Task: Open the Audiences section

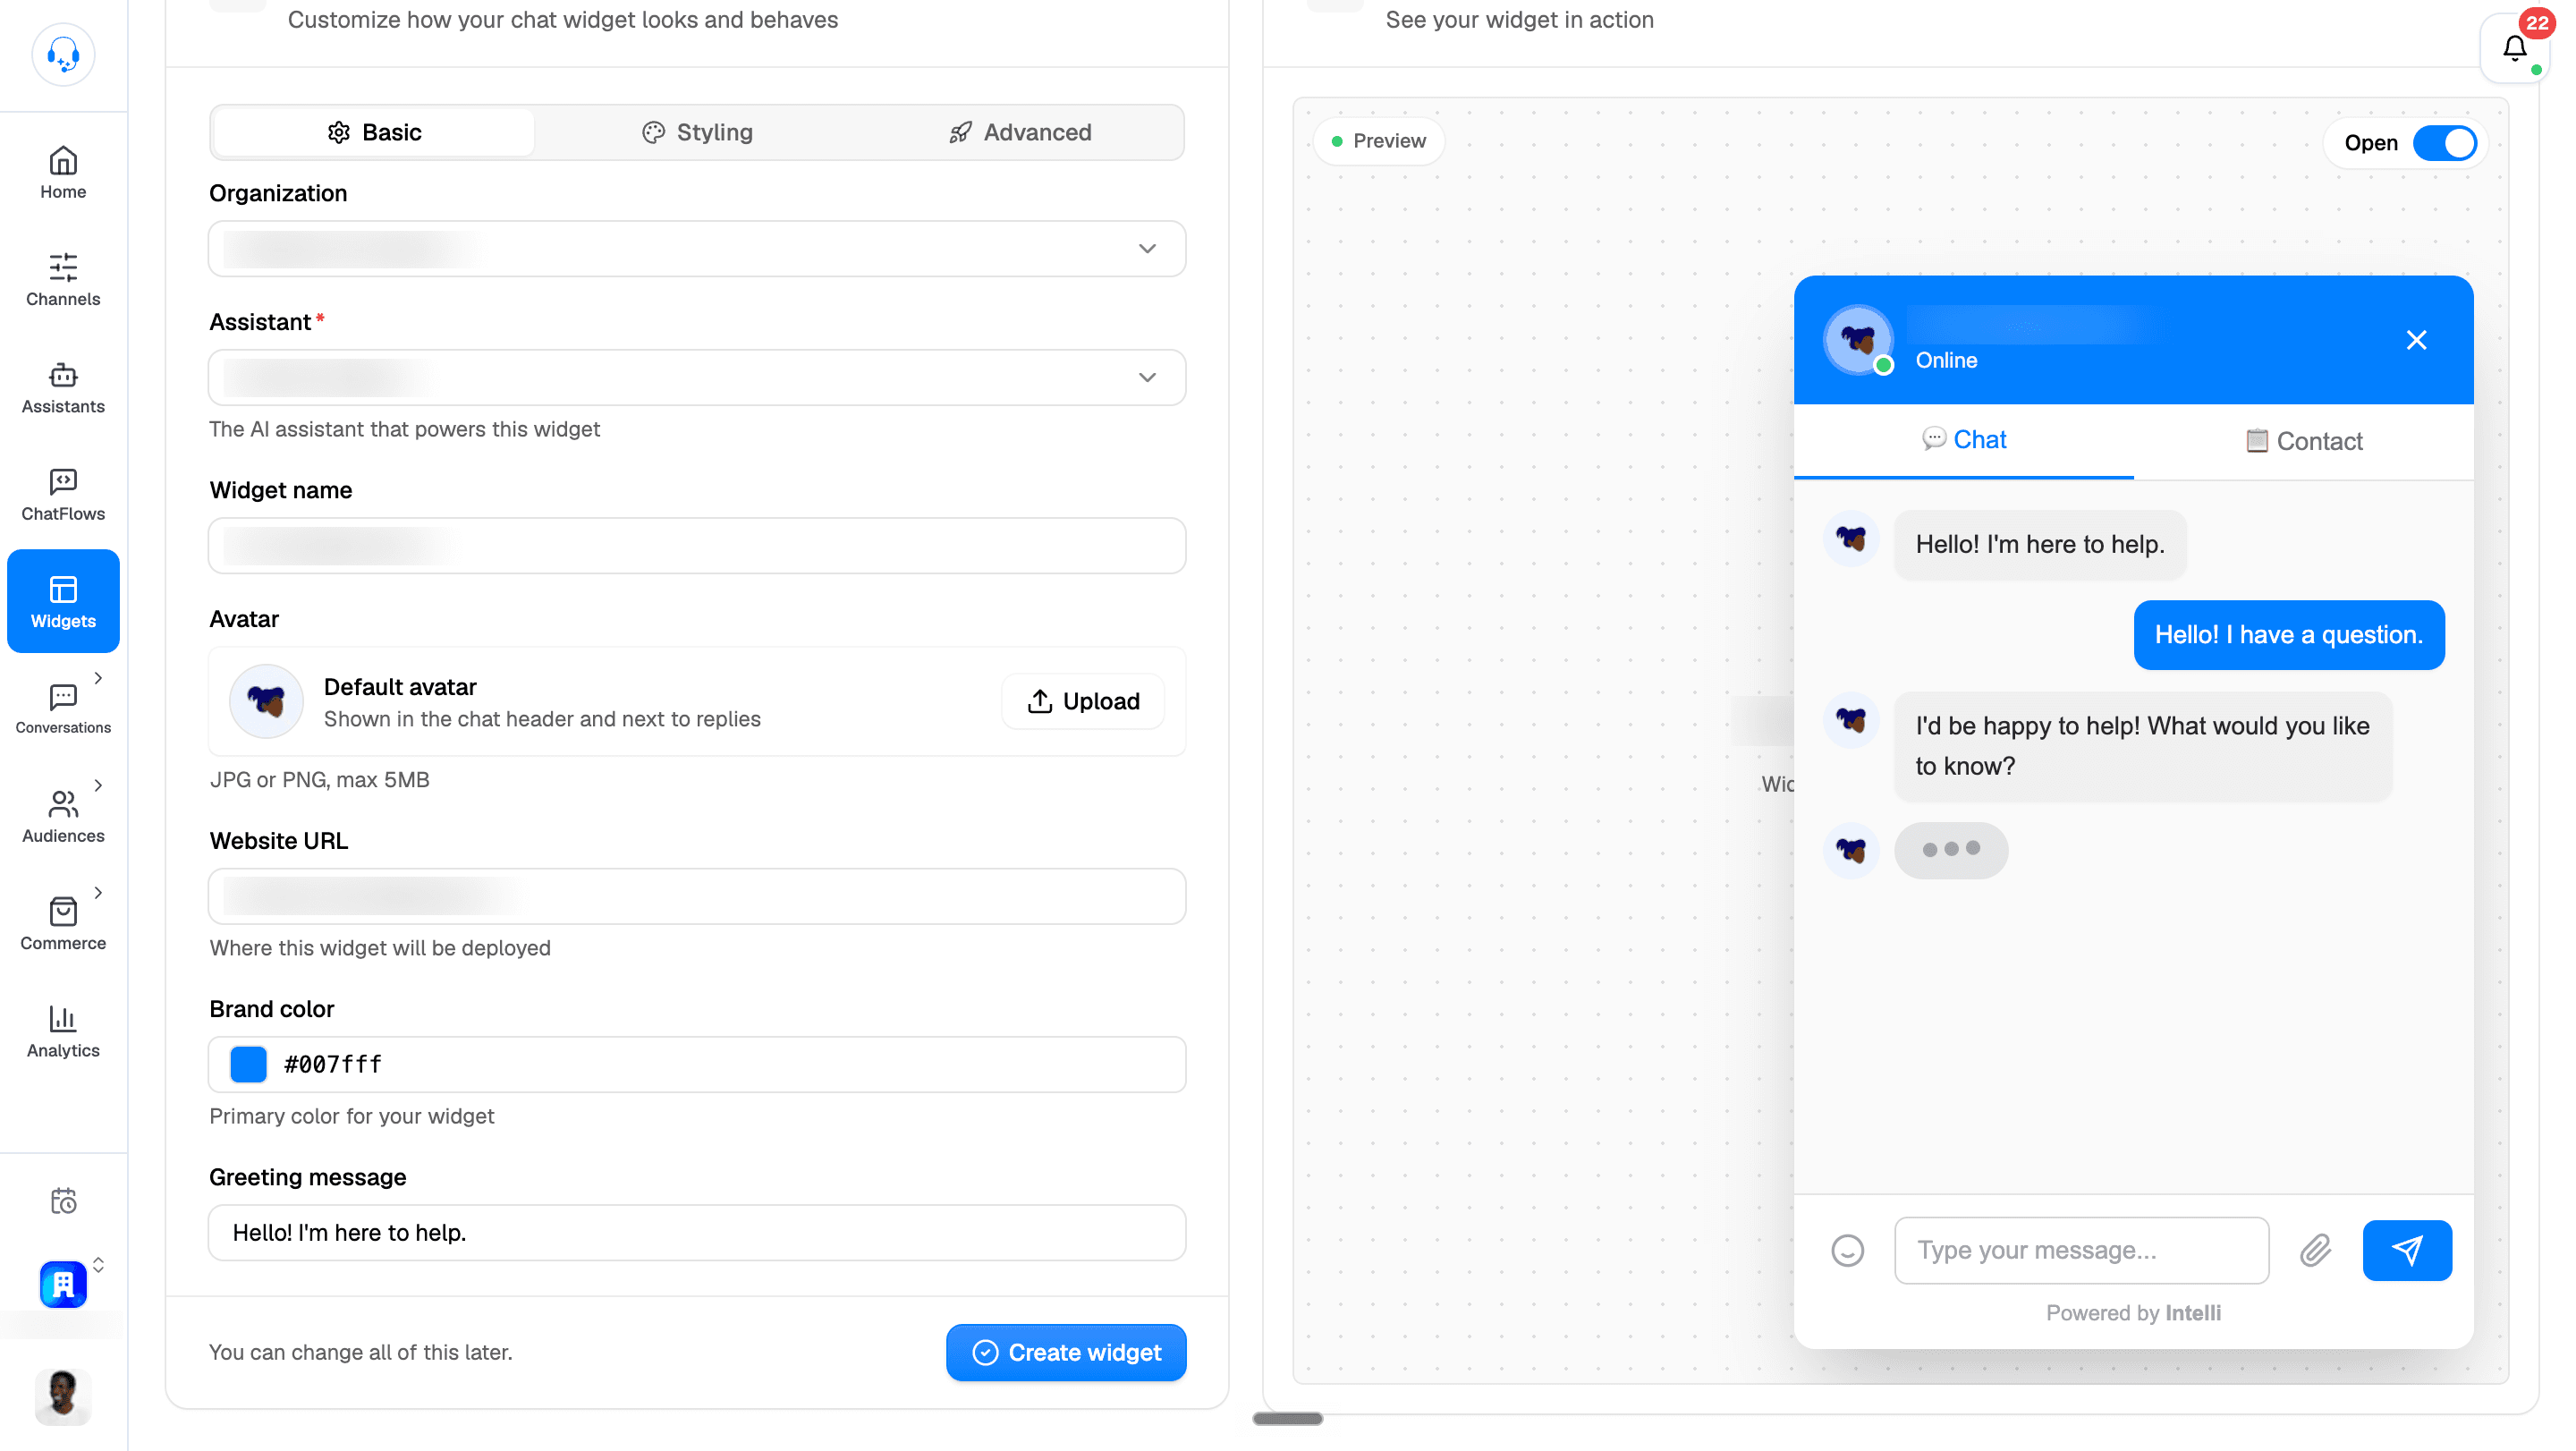Action: tap(63, 816)
